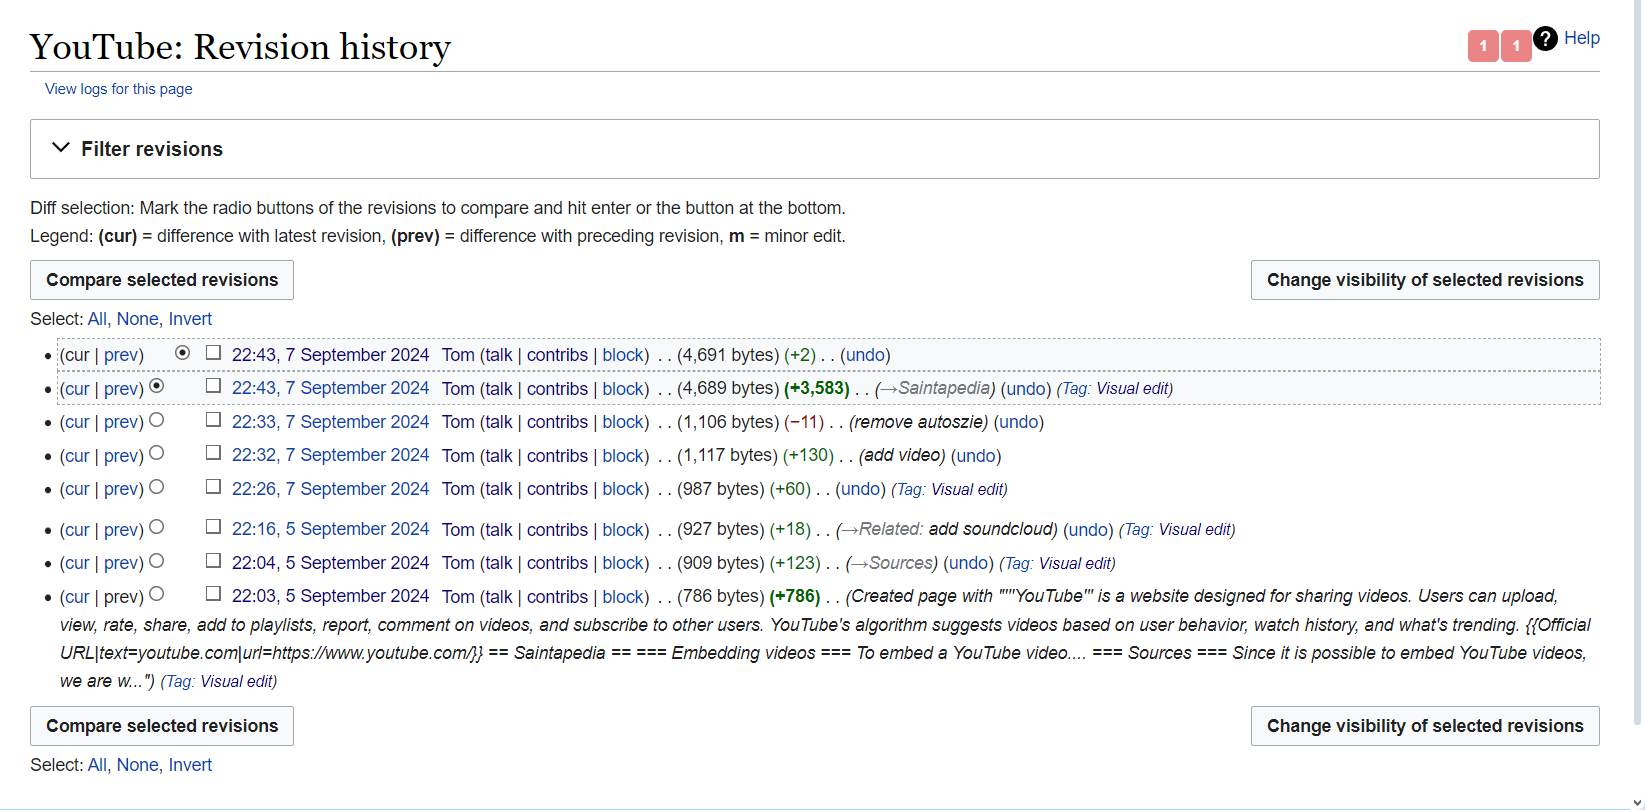Open the 22:33, 7 September 2024 revision
This screenshot has height=810, width=1645.
330,422
